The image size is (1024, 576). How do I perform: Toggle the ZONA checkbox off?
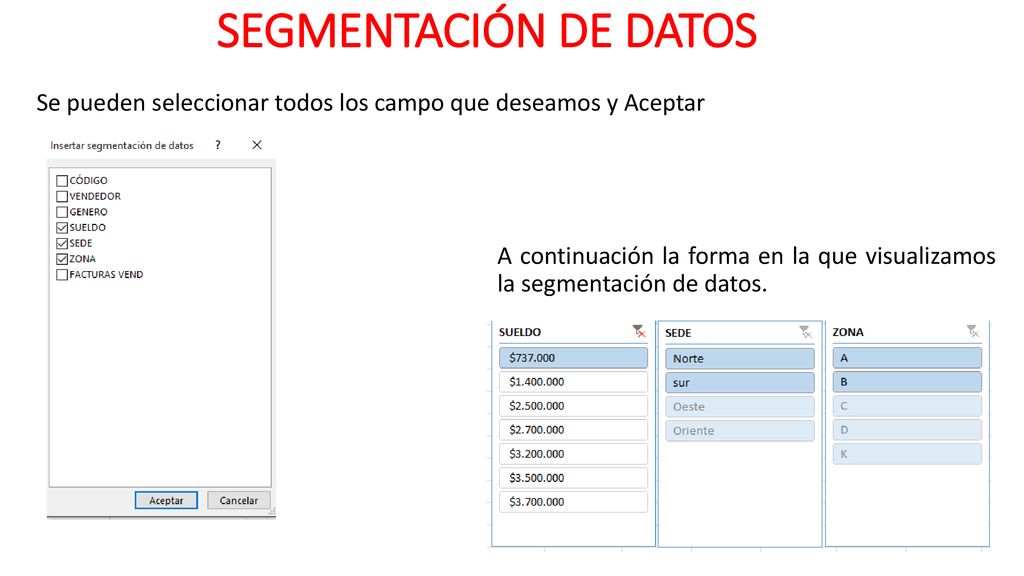coord(62,259)
